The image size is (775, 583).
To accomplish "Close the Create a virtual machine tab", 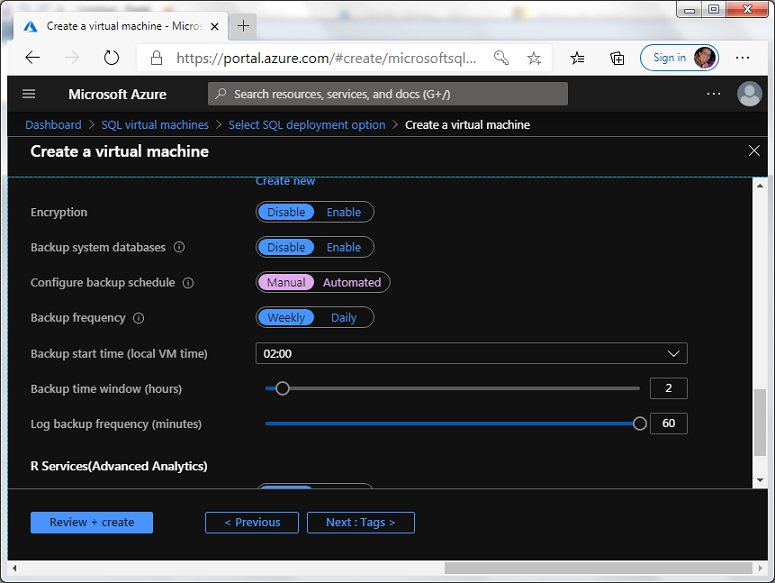I will point(215,26).
